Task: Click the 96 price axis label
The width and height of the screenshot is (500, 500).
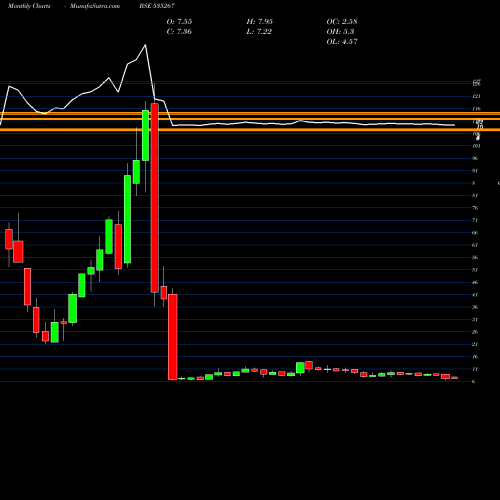Action: pos(475,158)
